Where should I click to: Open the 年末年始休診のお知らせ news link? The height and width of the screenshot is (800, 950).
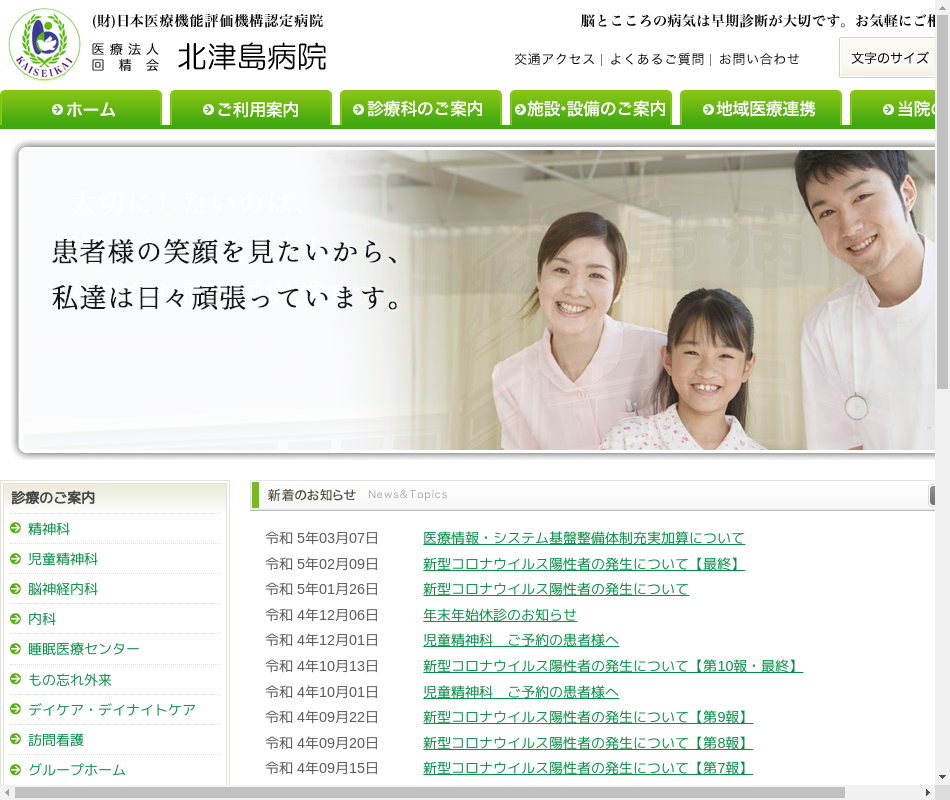[x=500, y=615]
